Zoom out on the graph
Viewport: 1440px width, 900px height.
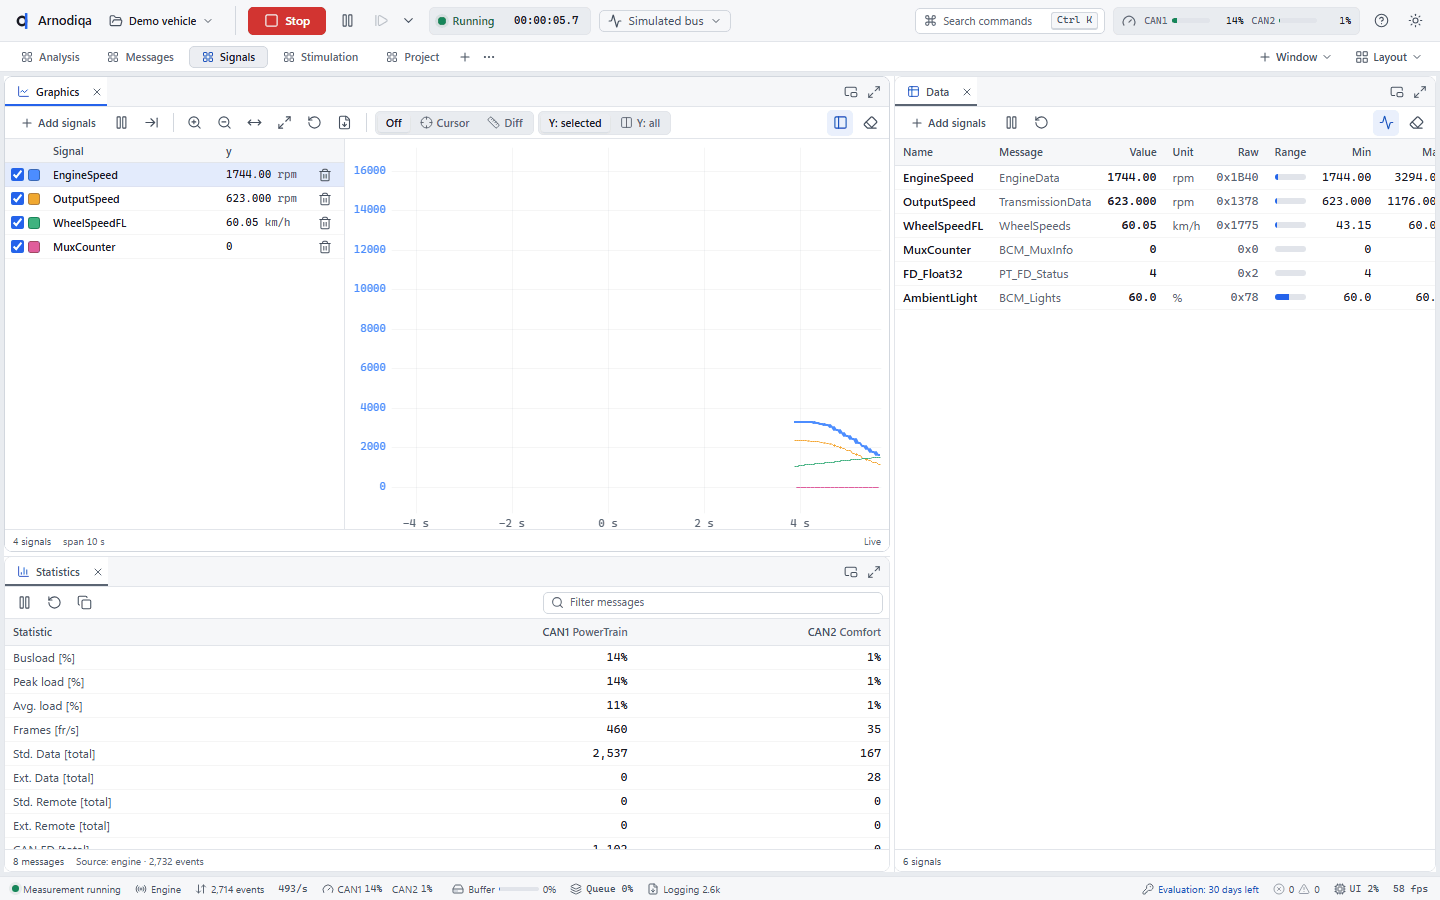224,123
